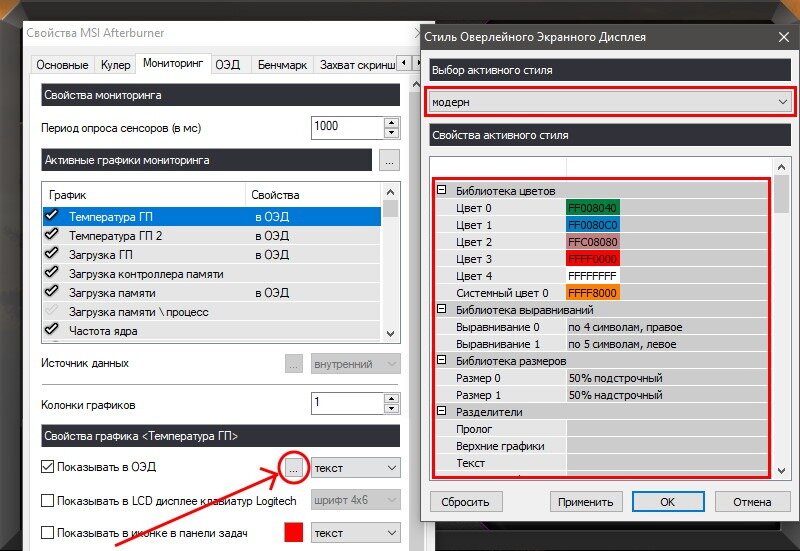Edit Цвет 2 pink swatch FFC08080
Screen dimensions: 800x551
coord(593,242)
